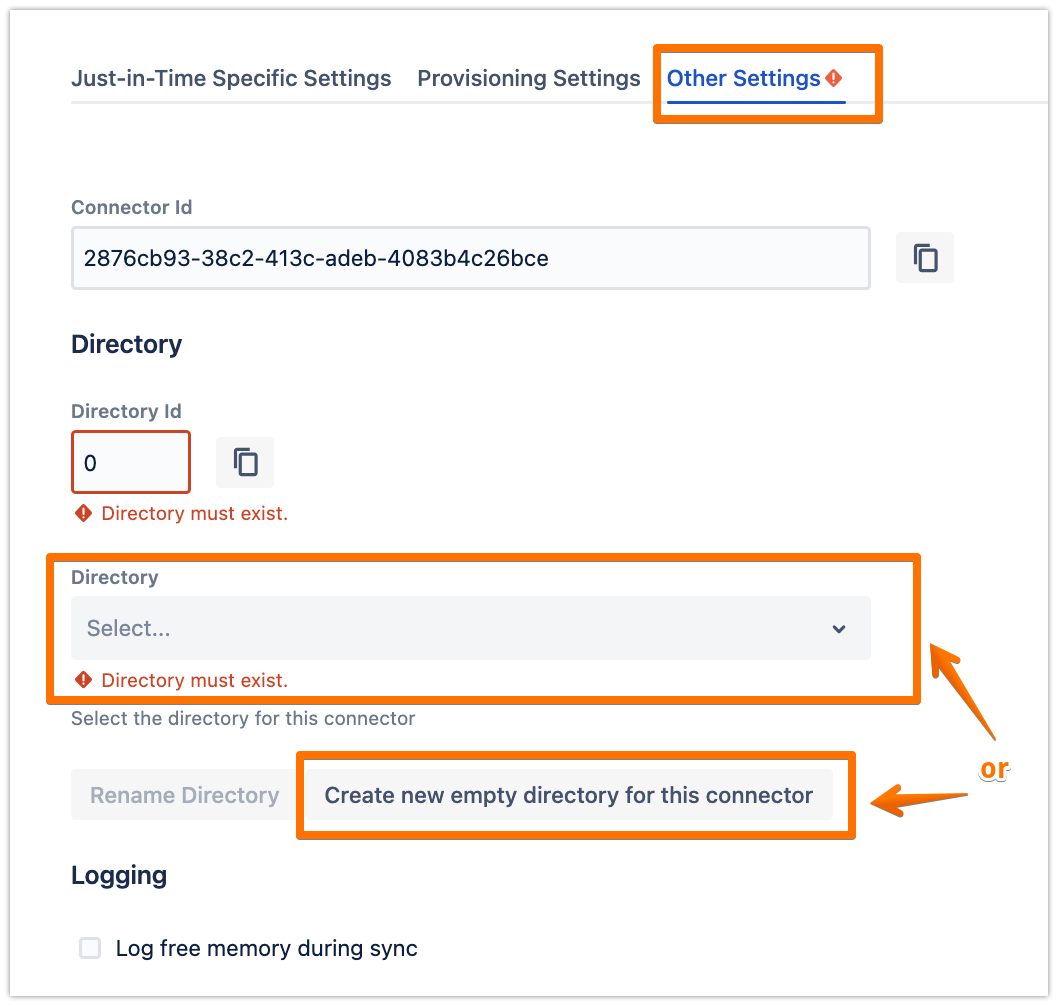
Task: Open the Provisioning Settings tab
Action: pos(528,78)
